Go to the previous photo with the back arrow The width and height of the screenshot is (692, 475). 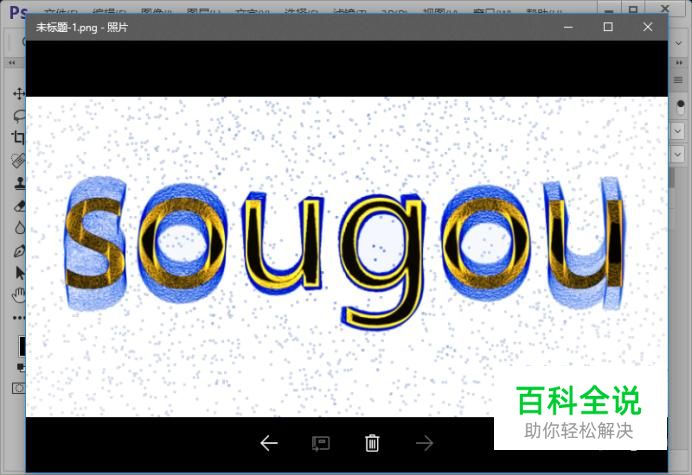coord(269,443)
